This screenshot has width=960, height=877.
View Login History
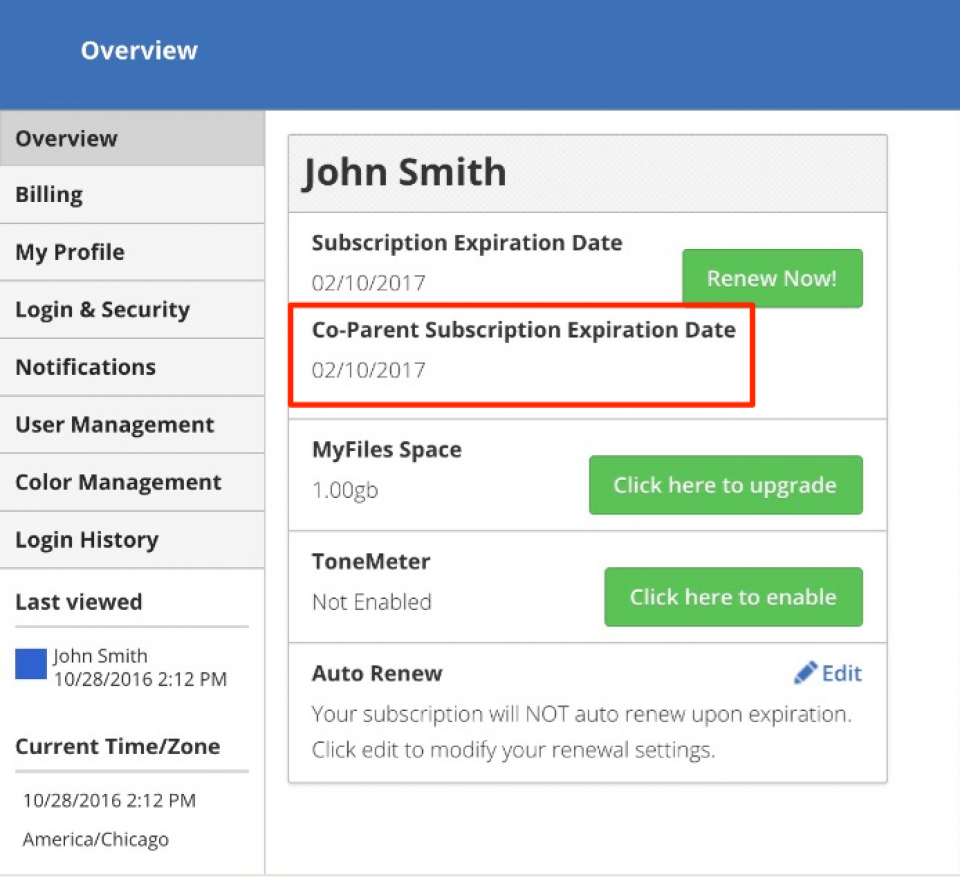point(132,540)
